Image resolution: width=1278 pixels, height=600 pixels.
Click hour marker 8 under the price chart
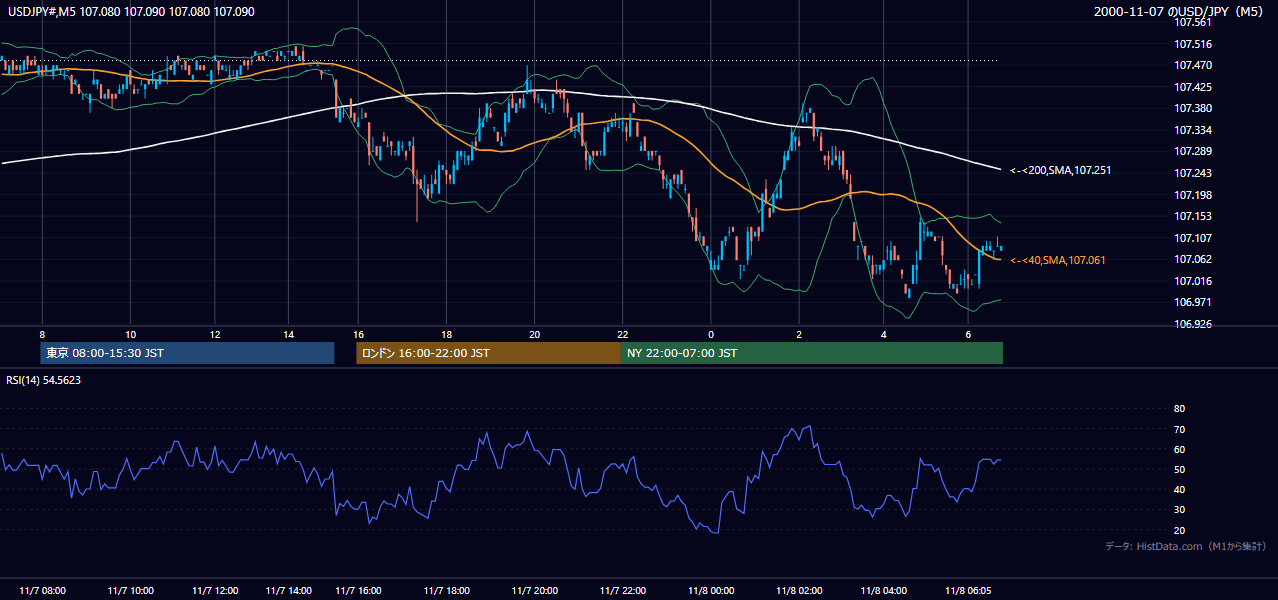pos(42,334)
